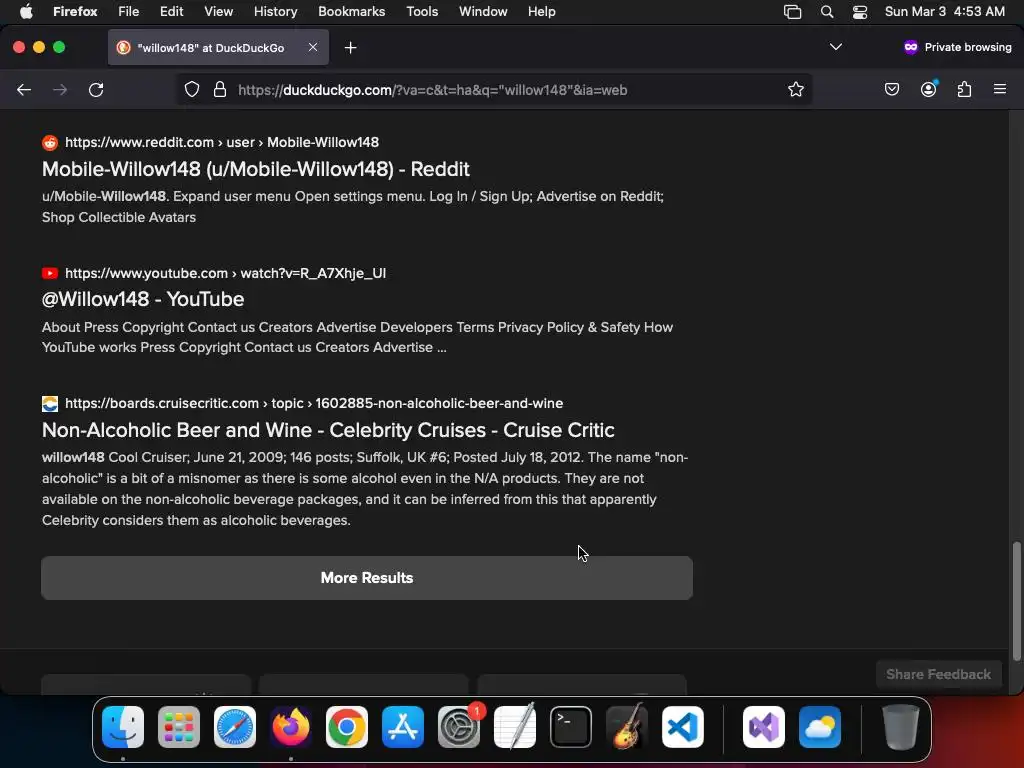Close the "willow148" at DuckDuckGo tab
Image resolution: width=1024 pixels, height=768 pixels.
[313, 47]
